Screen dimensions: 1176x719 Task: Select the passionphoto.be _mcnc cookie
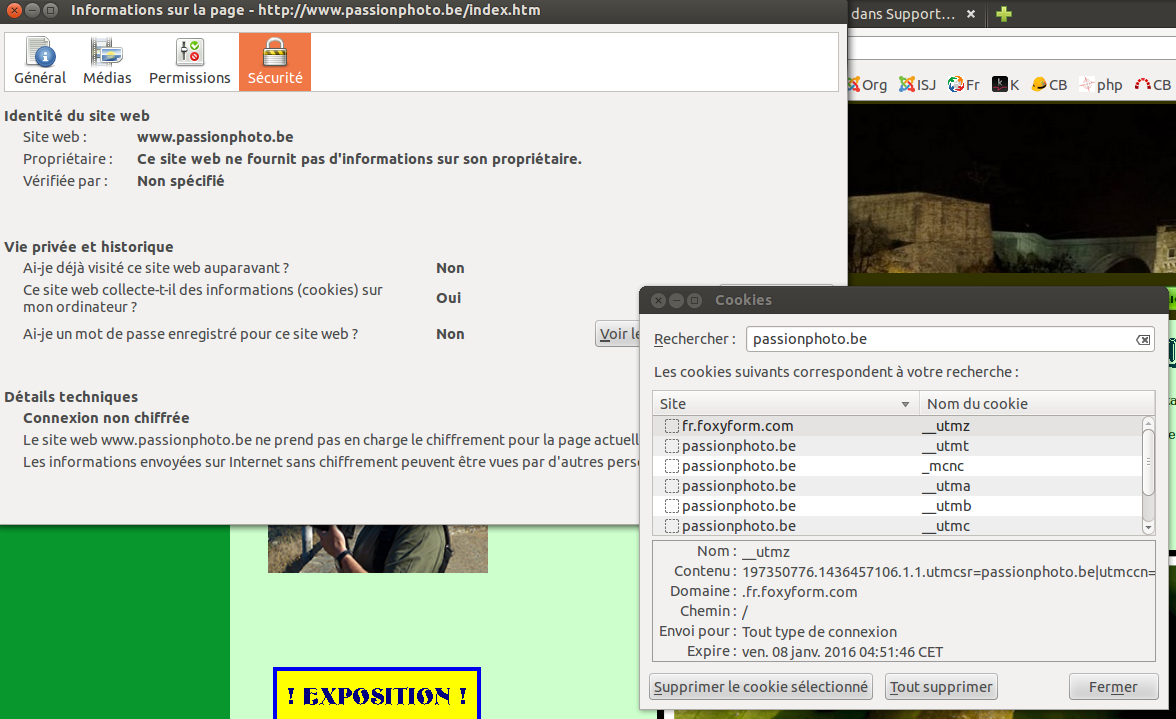pos(738,466)
